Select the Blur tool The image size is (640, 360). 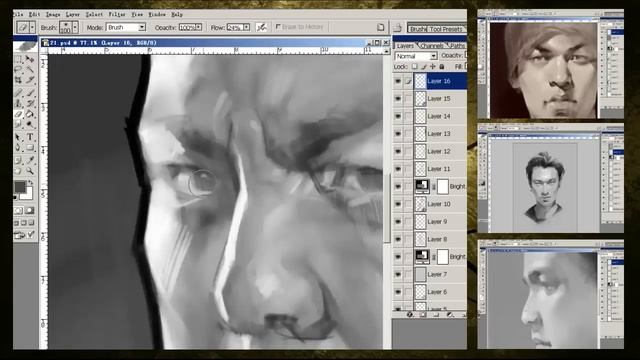pyautogui.click(x=18, y=124)
